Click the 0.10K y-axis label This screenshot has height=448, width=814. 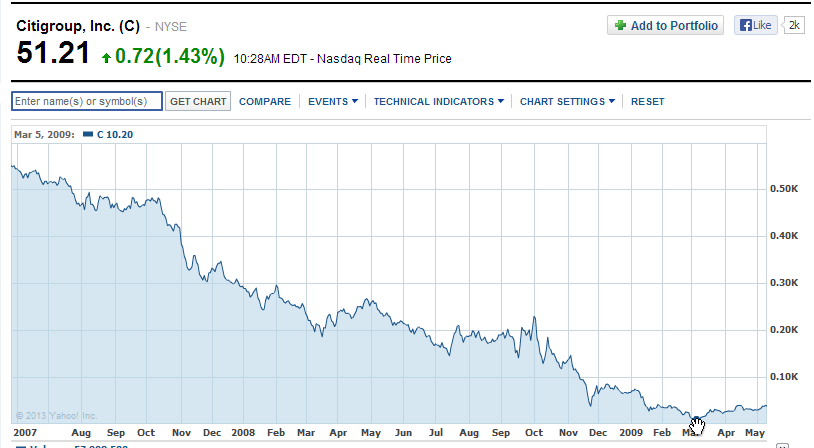784,376
